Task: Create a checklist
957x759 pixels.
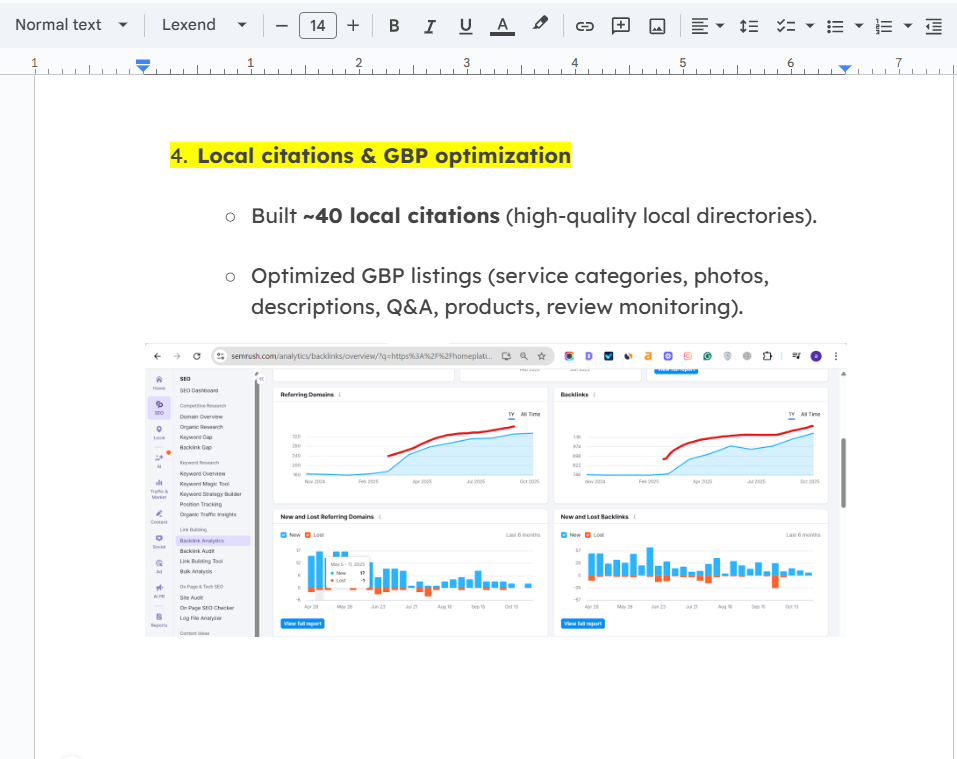Action: tap(787, 26)
